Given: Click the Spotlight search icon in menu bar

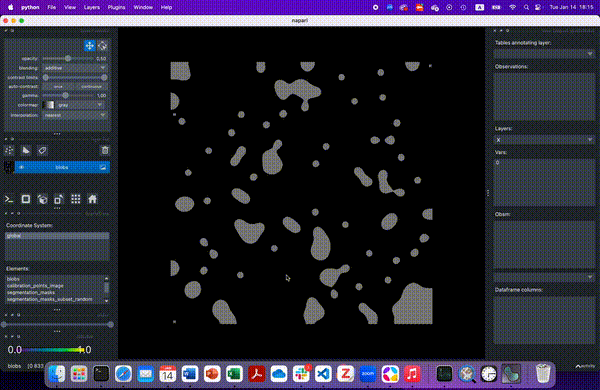Looking at the screenshot, I should [x=526, y=7].
